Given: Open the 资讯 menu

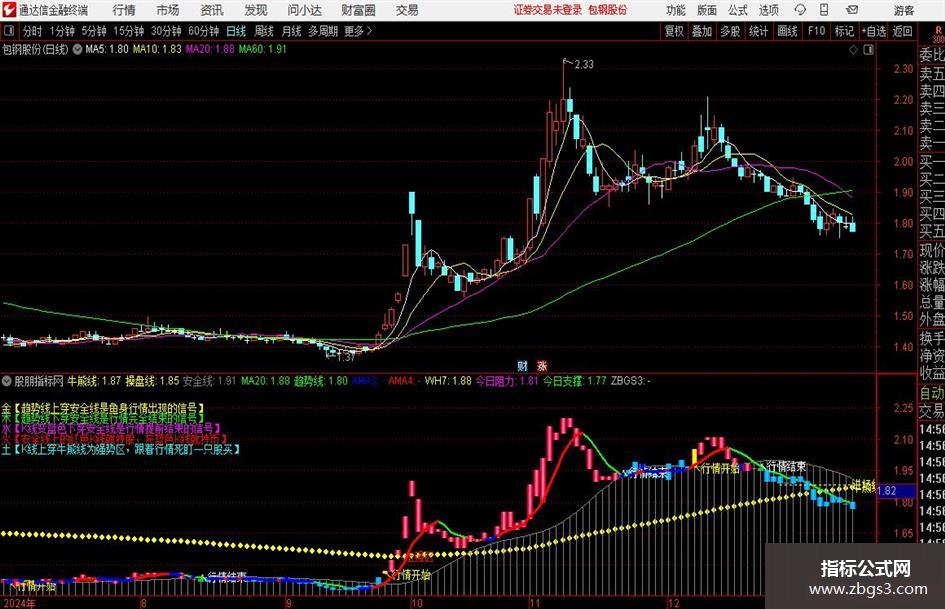Looking at the screenshot, I should 212,10.
